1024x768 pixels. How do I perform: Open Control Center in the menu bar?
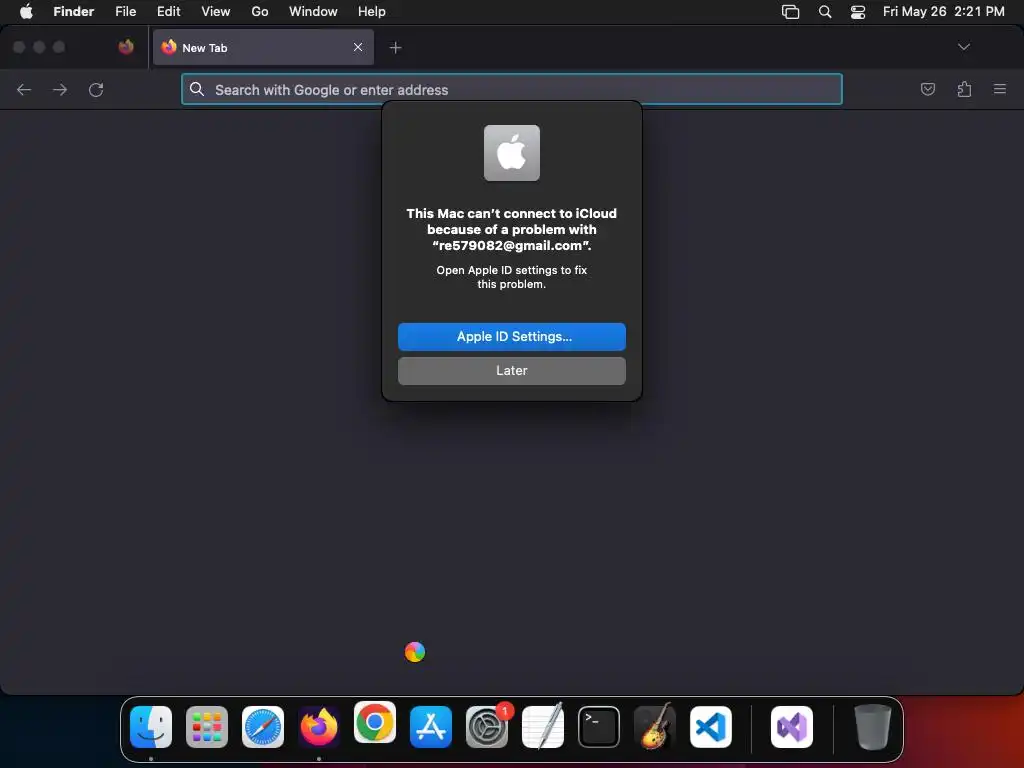tap(857, 11)
